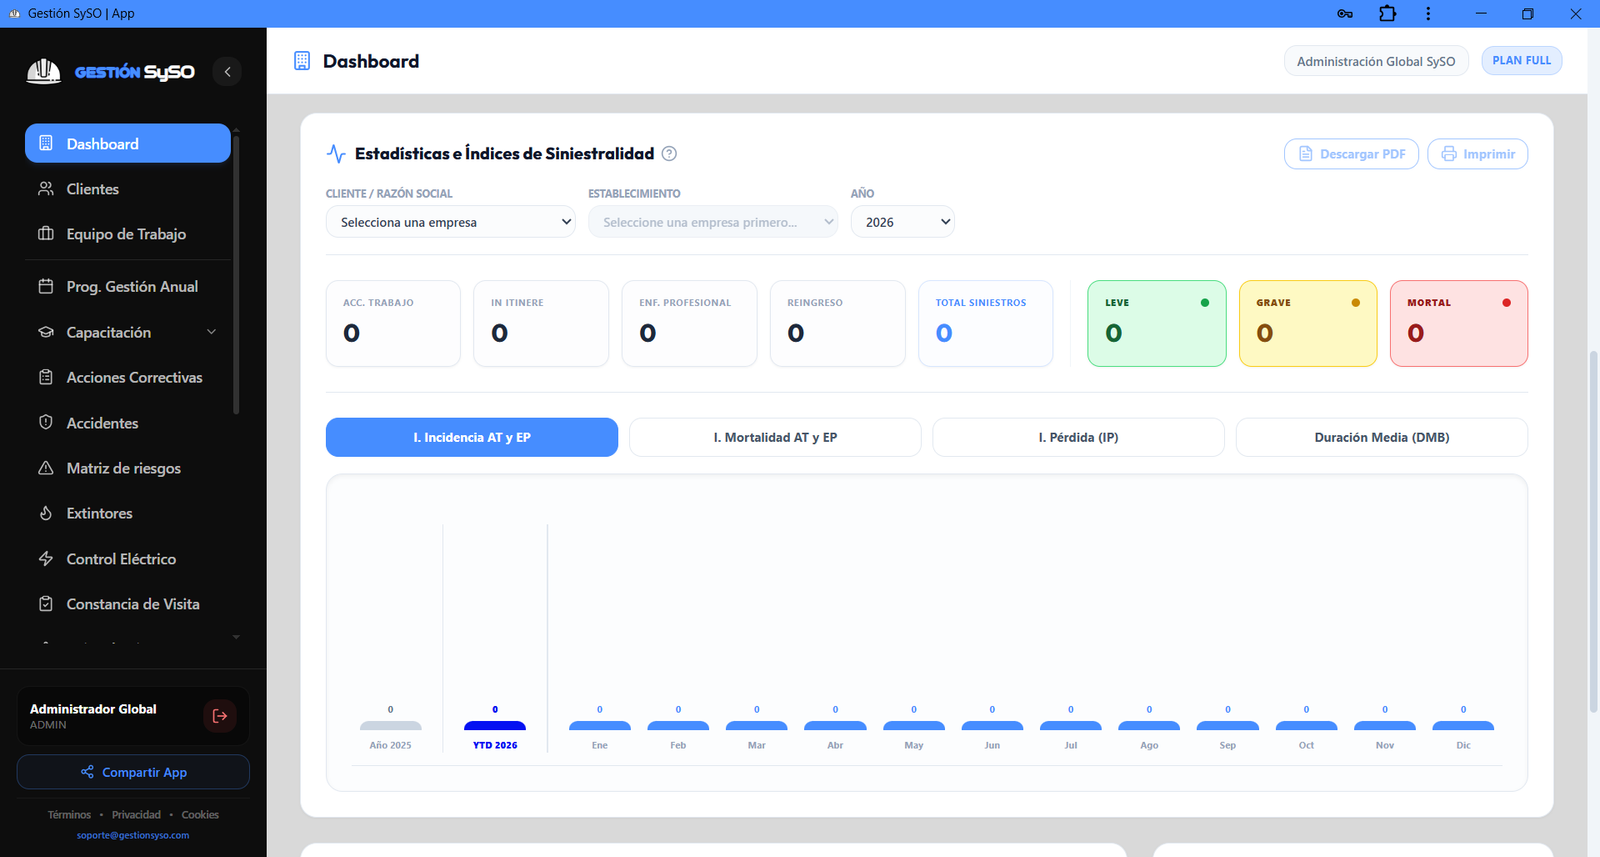Click the Jun bar in chart
The image size is (1600, 857).
[x=992, y=726]
